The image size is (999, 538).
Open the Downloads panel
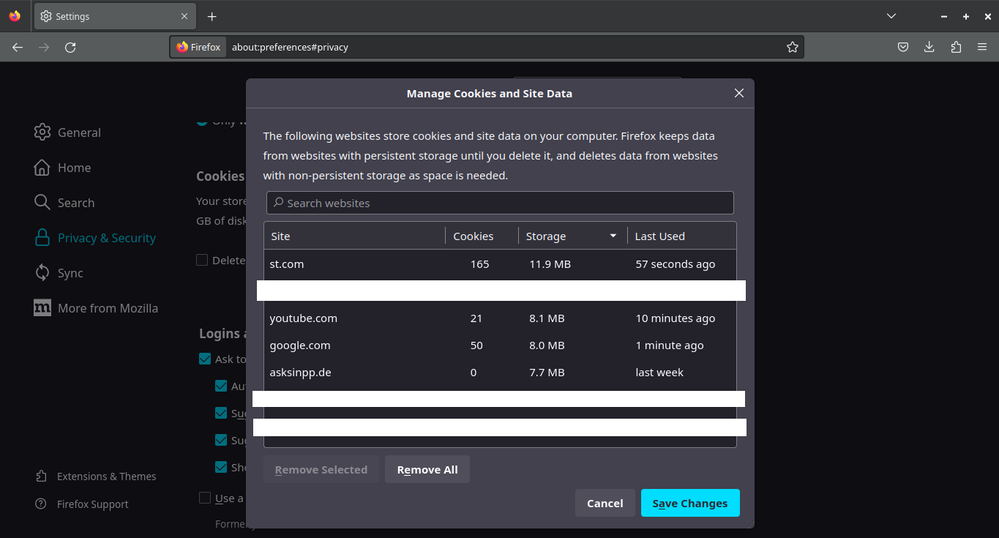929,47
